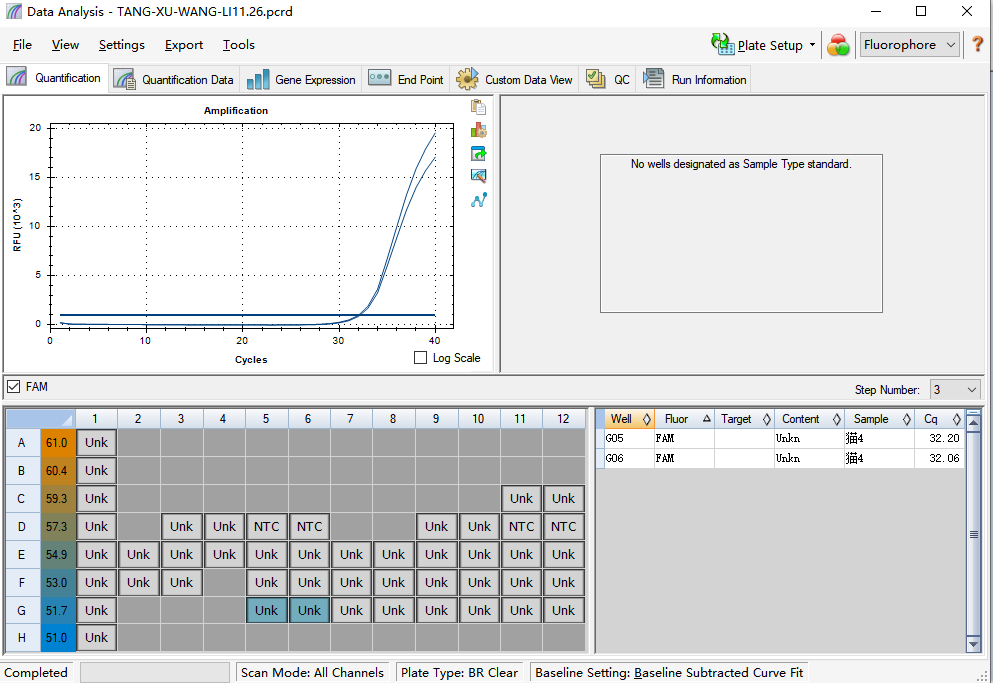Click the chart zoom magnifier icon
This screenshot has width=993, height=683.
(478, 176)
